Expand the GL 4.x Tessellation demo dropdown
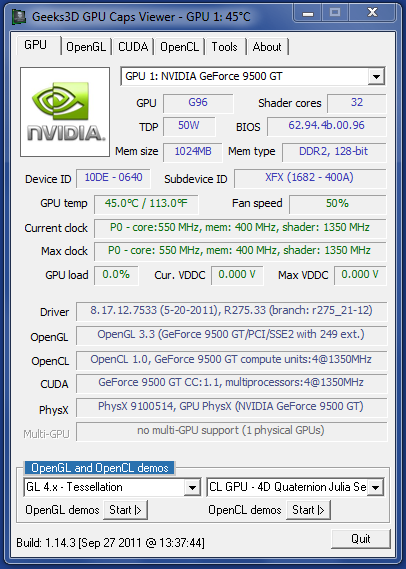This screenshot has height=569, width=406. (x=192, y=487)
